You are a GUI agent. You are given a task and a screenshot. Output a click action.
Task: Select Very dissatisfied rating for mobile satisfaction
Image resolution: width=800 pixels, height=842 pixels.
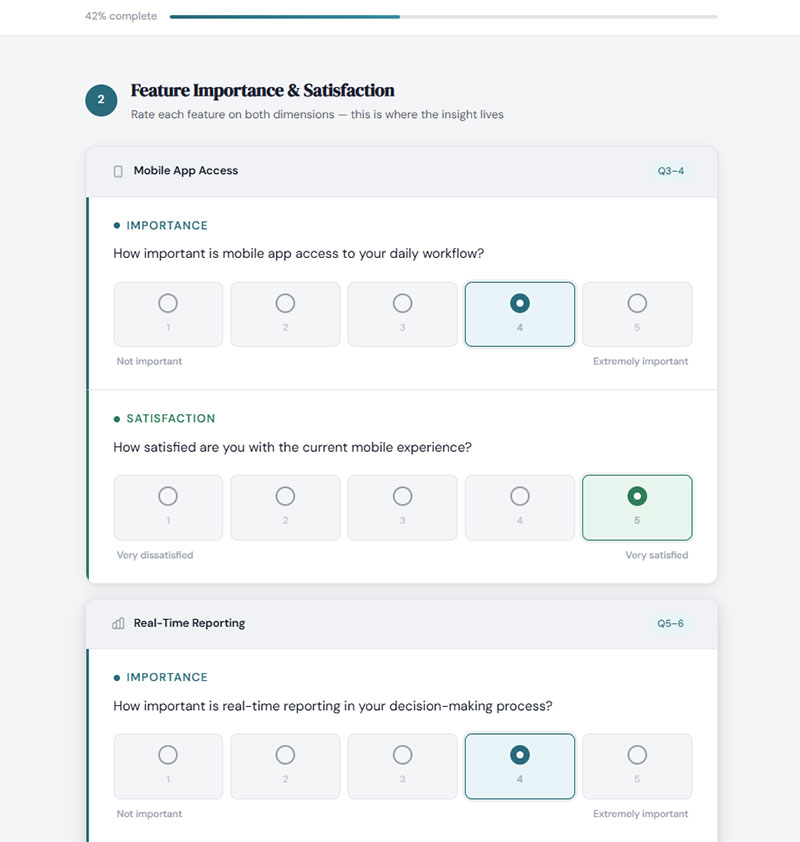(167, 507)
